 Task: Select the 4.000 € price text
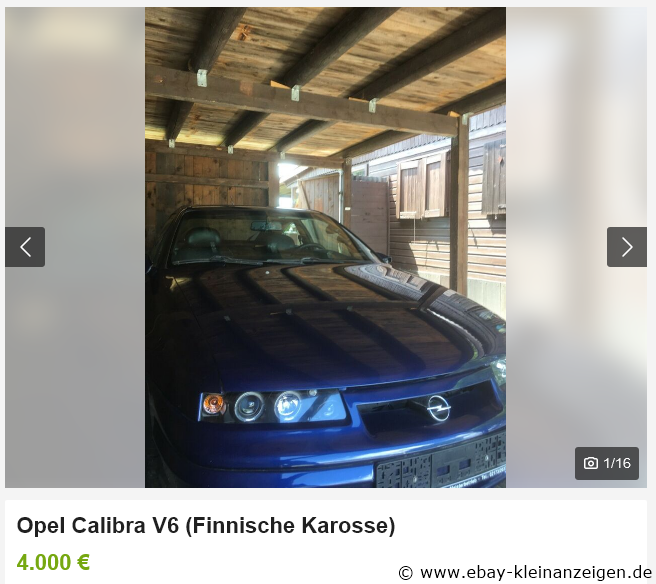[x=53, y=562]
